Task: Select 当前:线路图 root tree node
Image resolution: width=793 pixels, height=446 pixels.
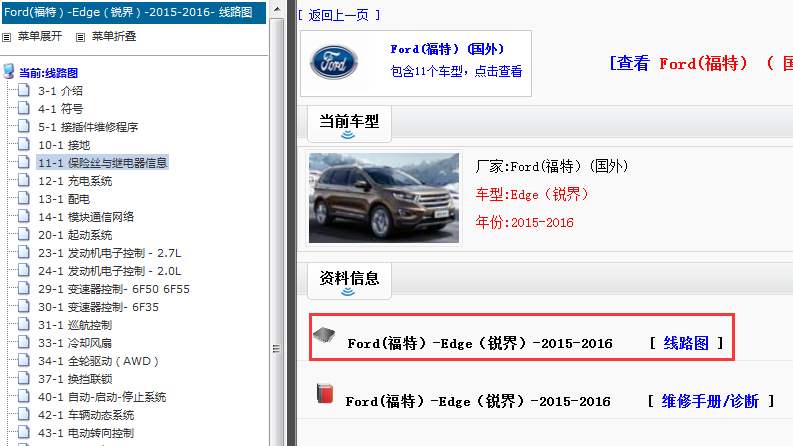Action: click(x=49, y=73)
